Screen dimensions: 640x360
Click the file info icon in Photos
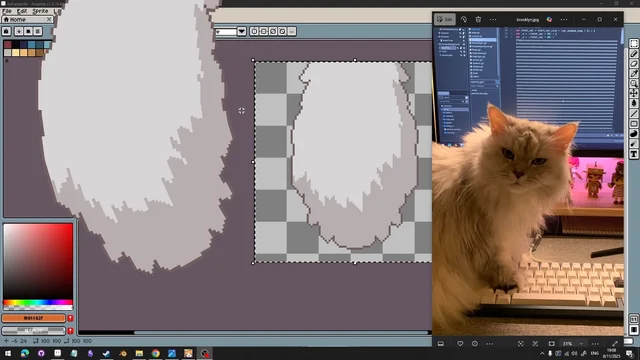click(x=475, y=344)
